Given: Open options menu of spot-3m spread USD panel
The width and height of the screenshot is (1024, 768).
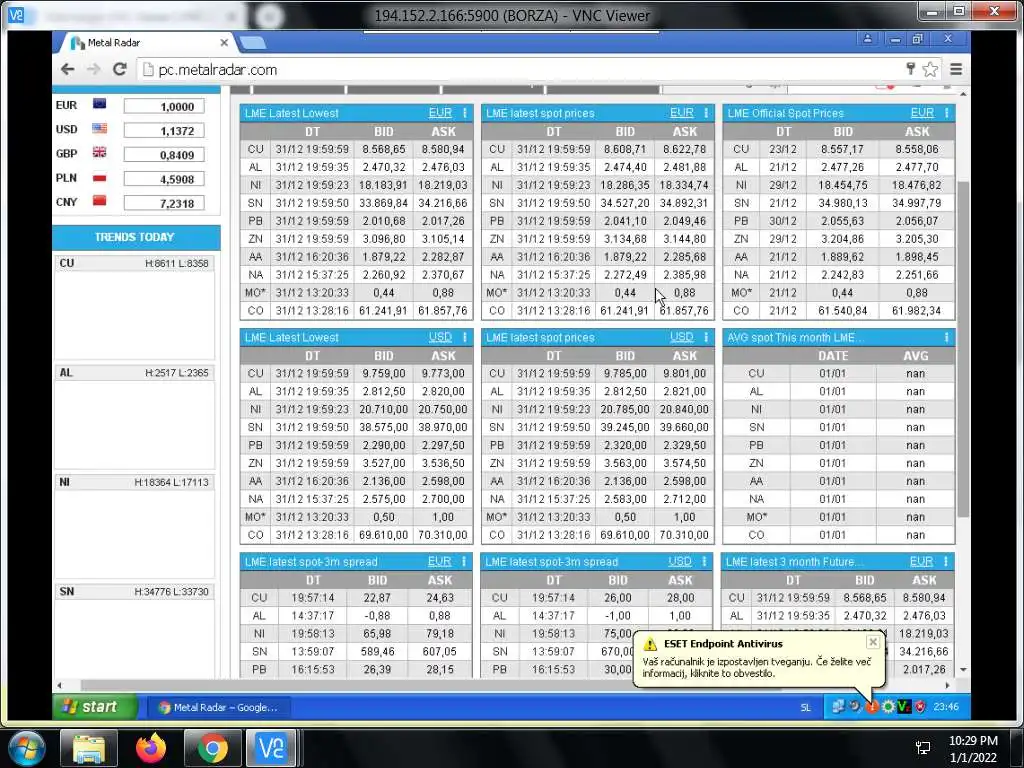Looking at the screenshot, I should pos(705,562).
